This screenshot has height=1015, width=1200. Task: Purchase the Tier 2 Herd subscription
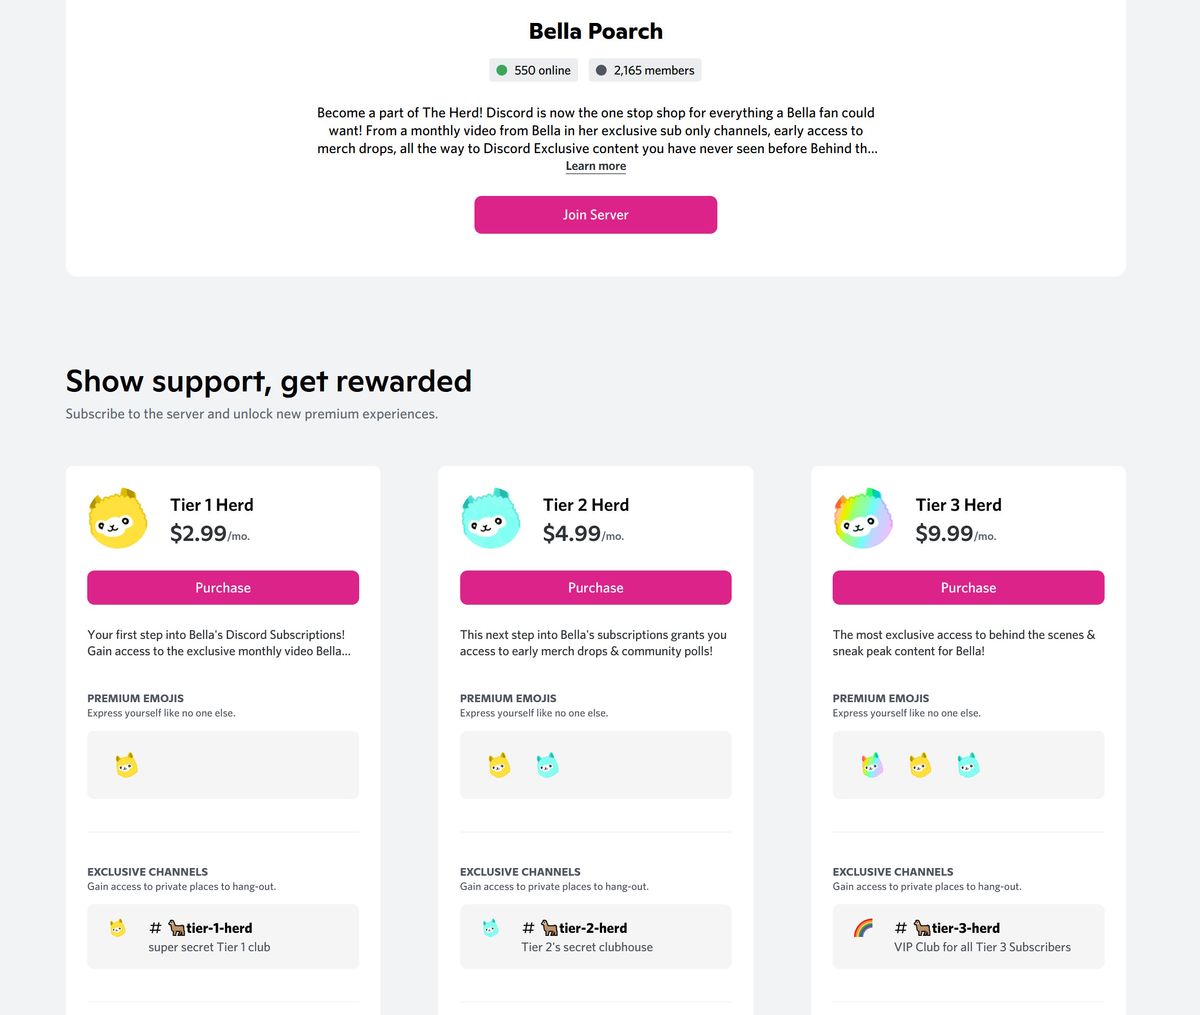coord(595,587)
